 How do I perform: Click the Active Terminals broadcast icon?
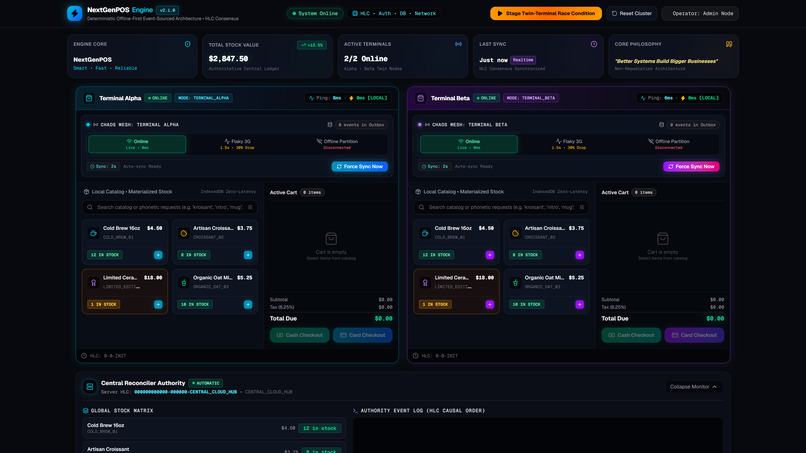(x=458, y=44)
